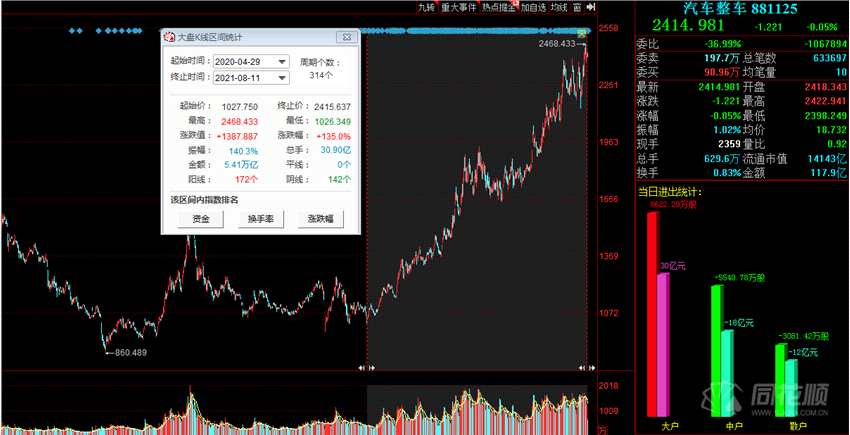Click the 总笔数 value 633697

tap(828, 58)
